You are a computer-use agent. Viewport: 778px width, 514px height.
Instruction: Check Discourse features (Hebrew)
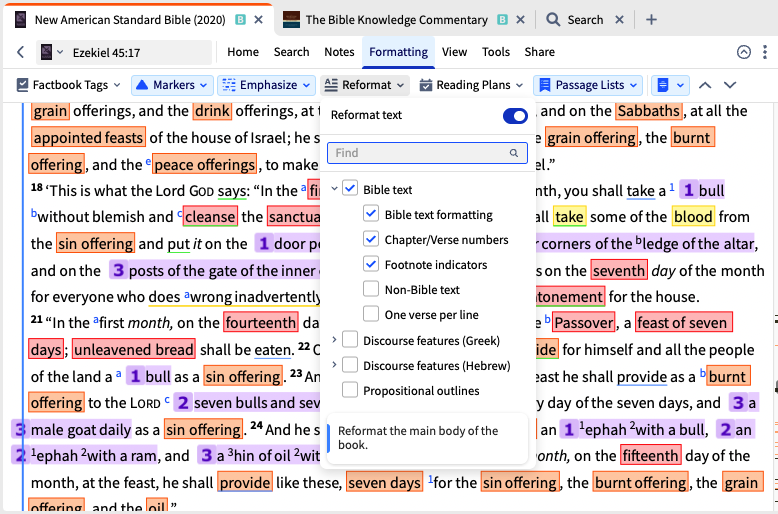tap(350, 365)
